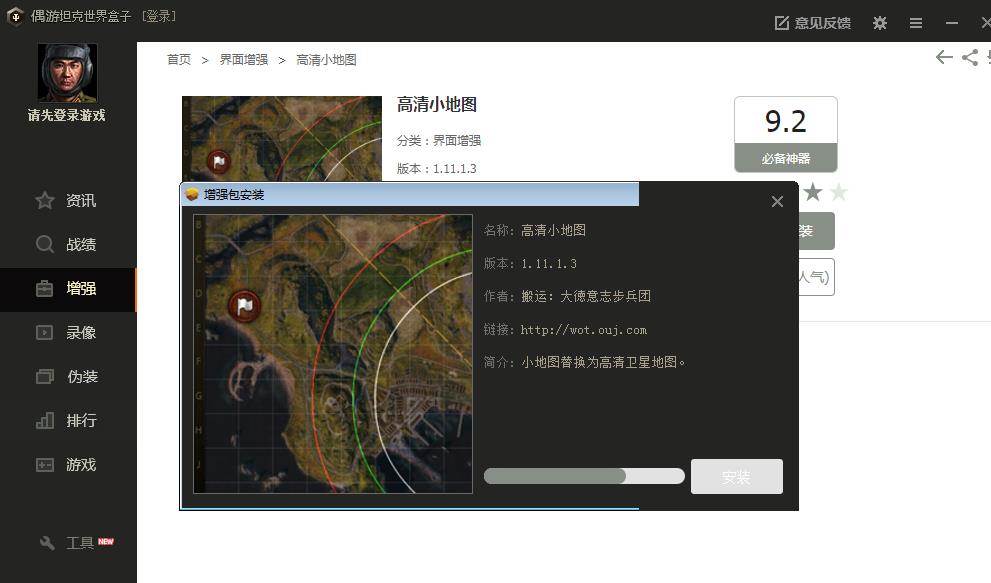Click the 请先登录游戏 login prompt
This screenshot has height=583, width=991.
(66, 115)
